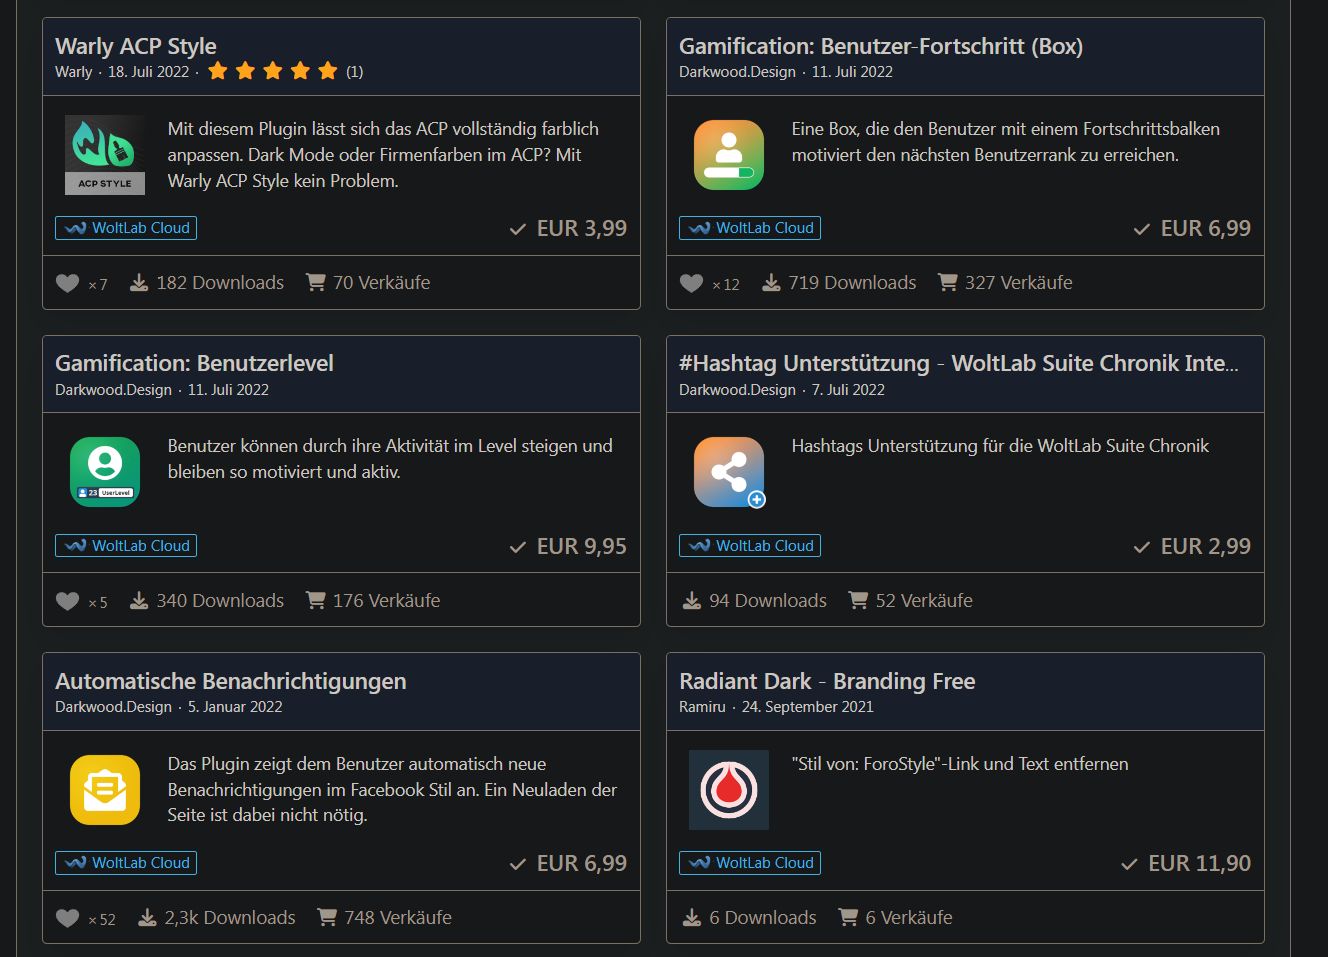
Task: Click the five-star rating of Warly ACP Style
Action: (272, 71)
